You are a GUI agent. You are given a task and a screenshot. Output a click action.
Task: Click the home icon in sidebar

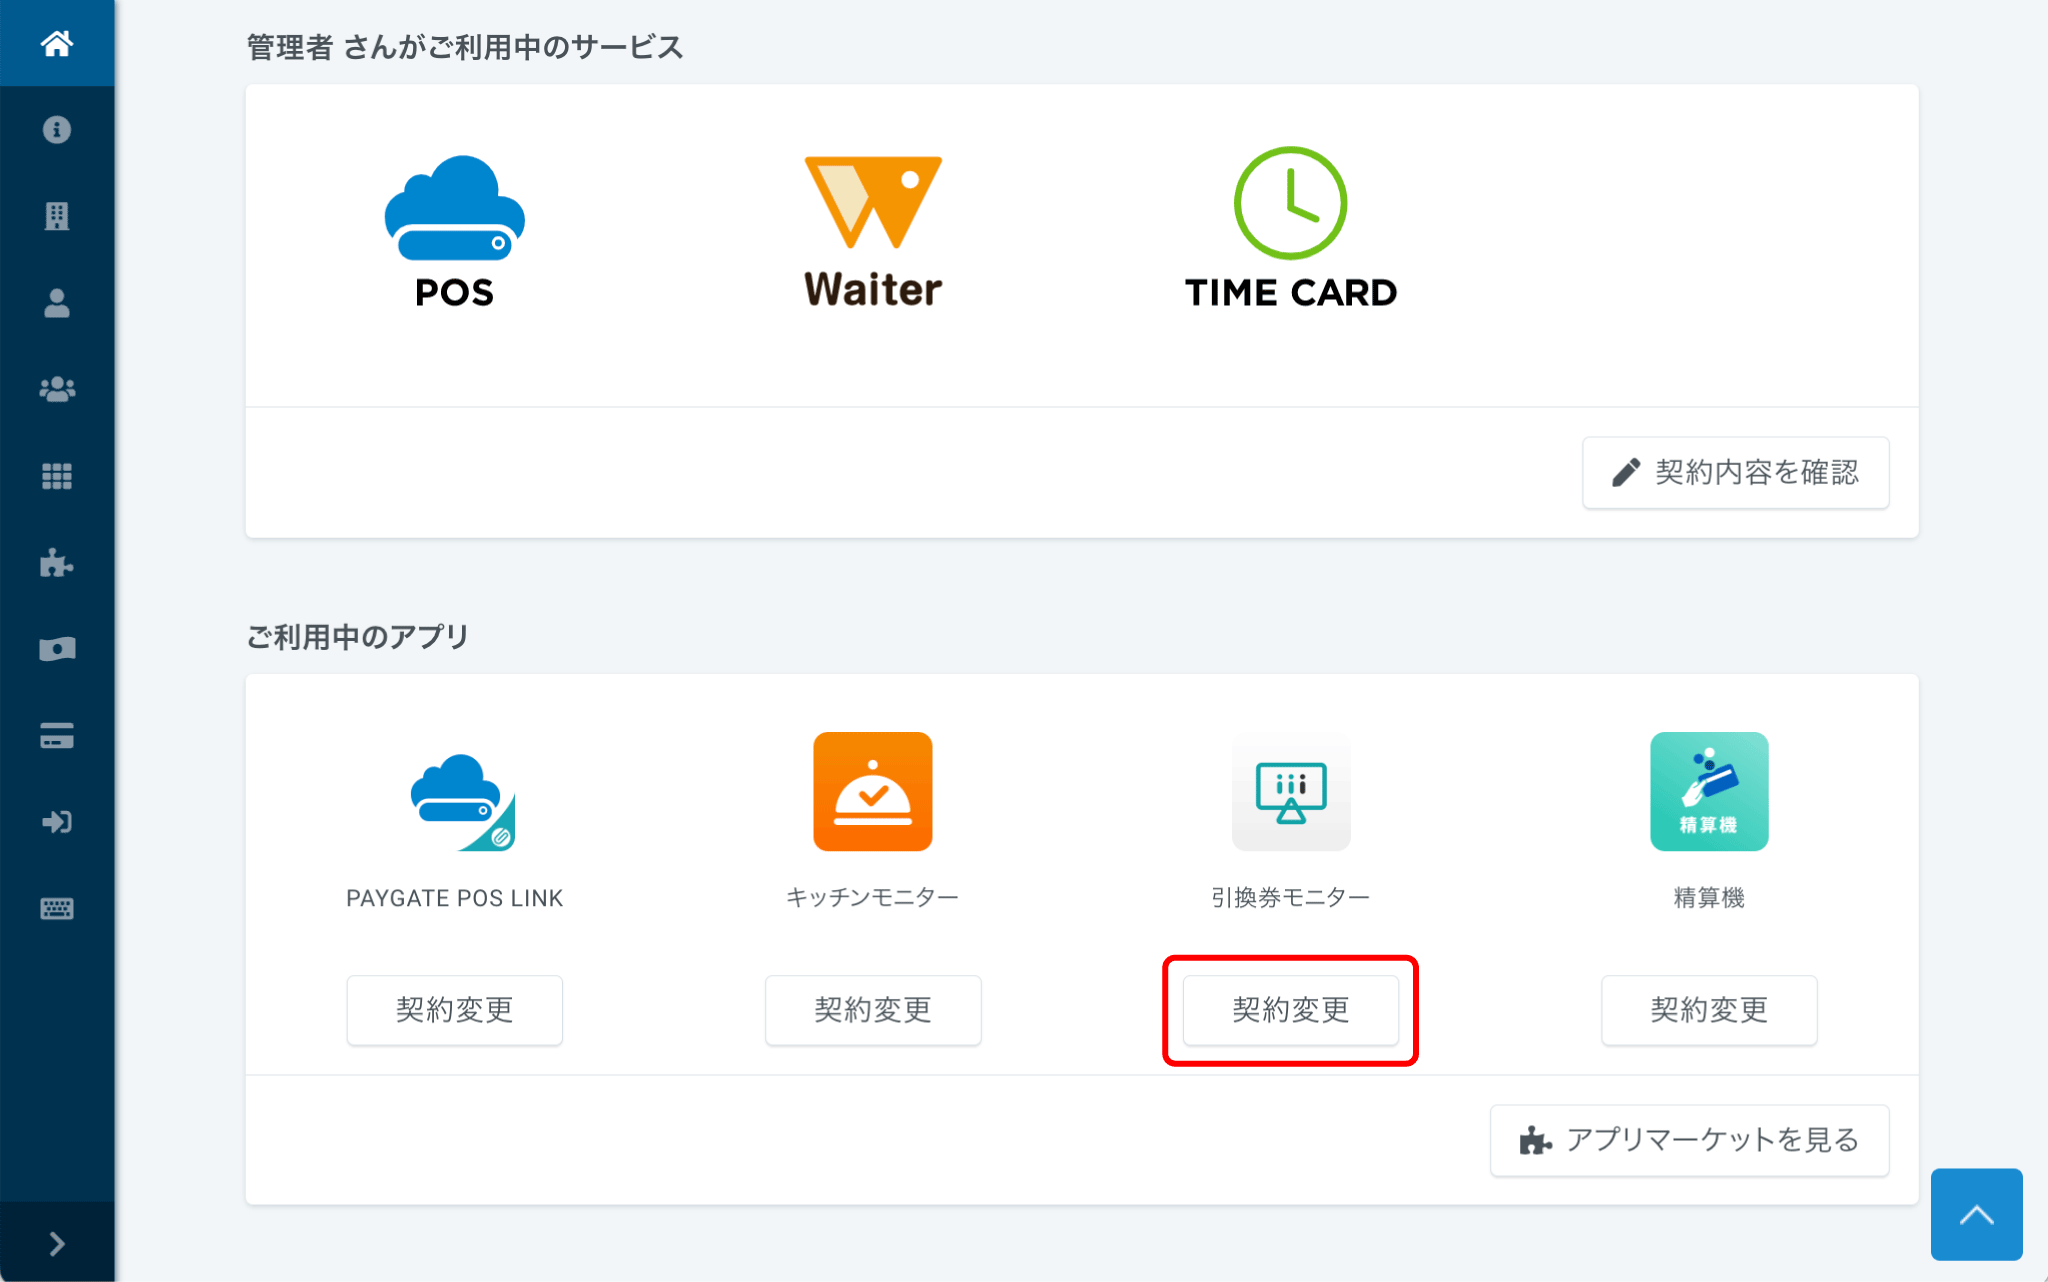[x=57, y=43]
